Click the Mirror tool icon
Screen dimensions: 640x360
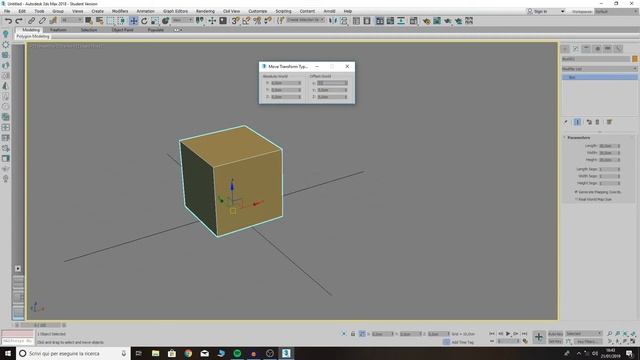pyautogui.click(x=333, y=21)
